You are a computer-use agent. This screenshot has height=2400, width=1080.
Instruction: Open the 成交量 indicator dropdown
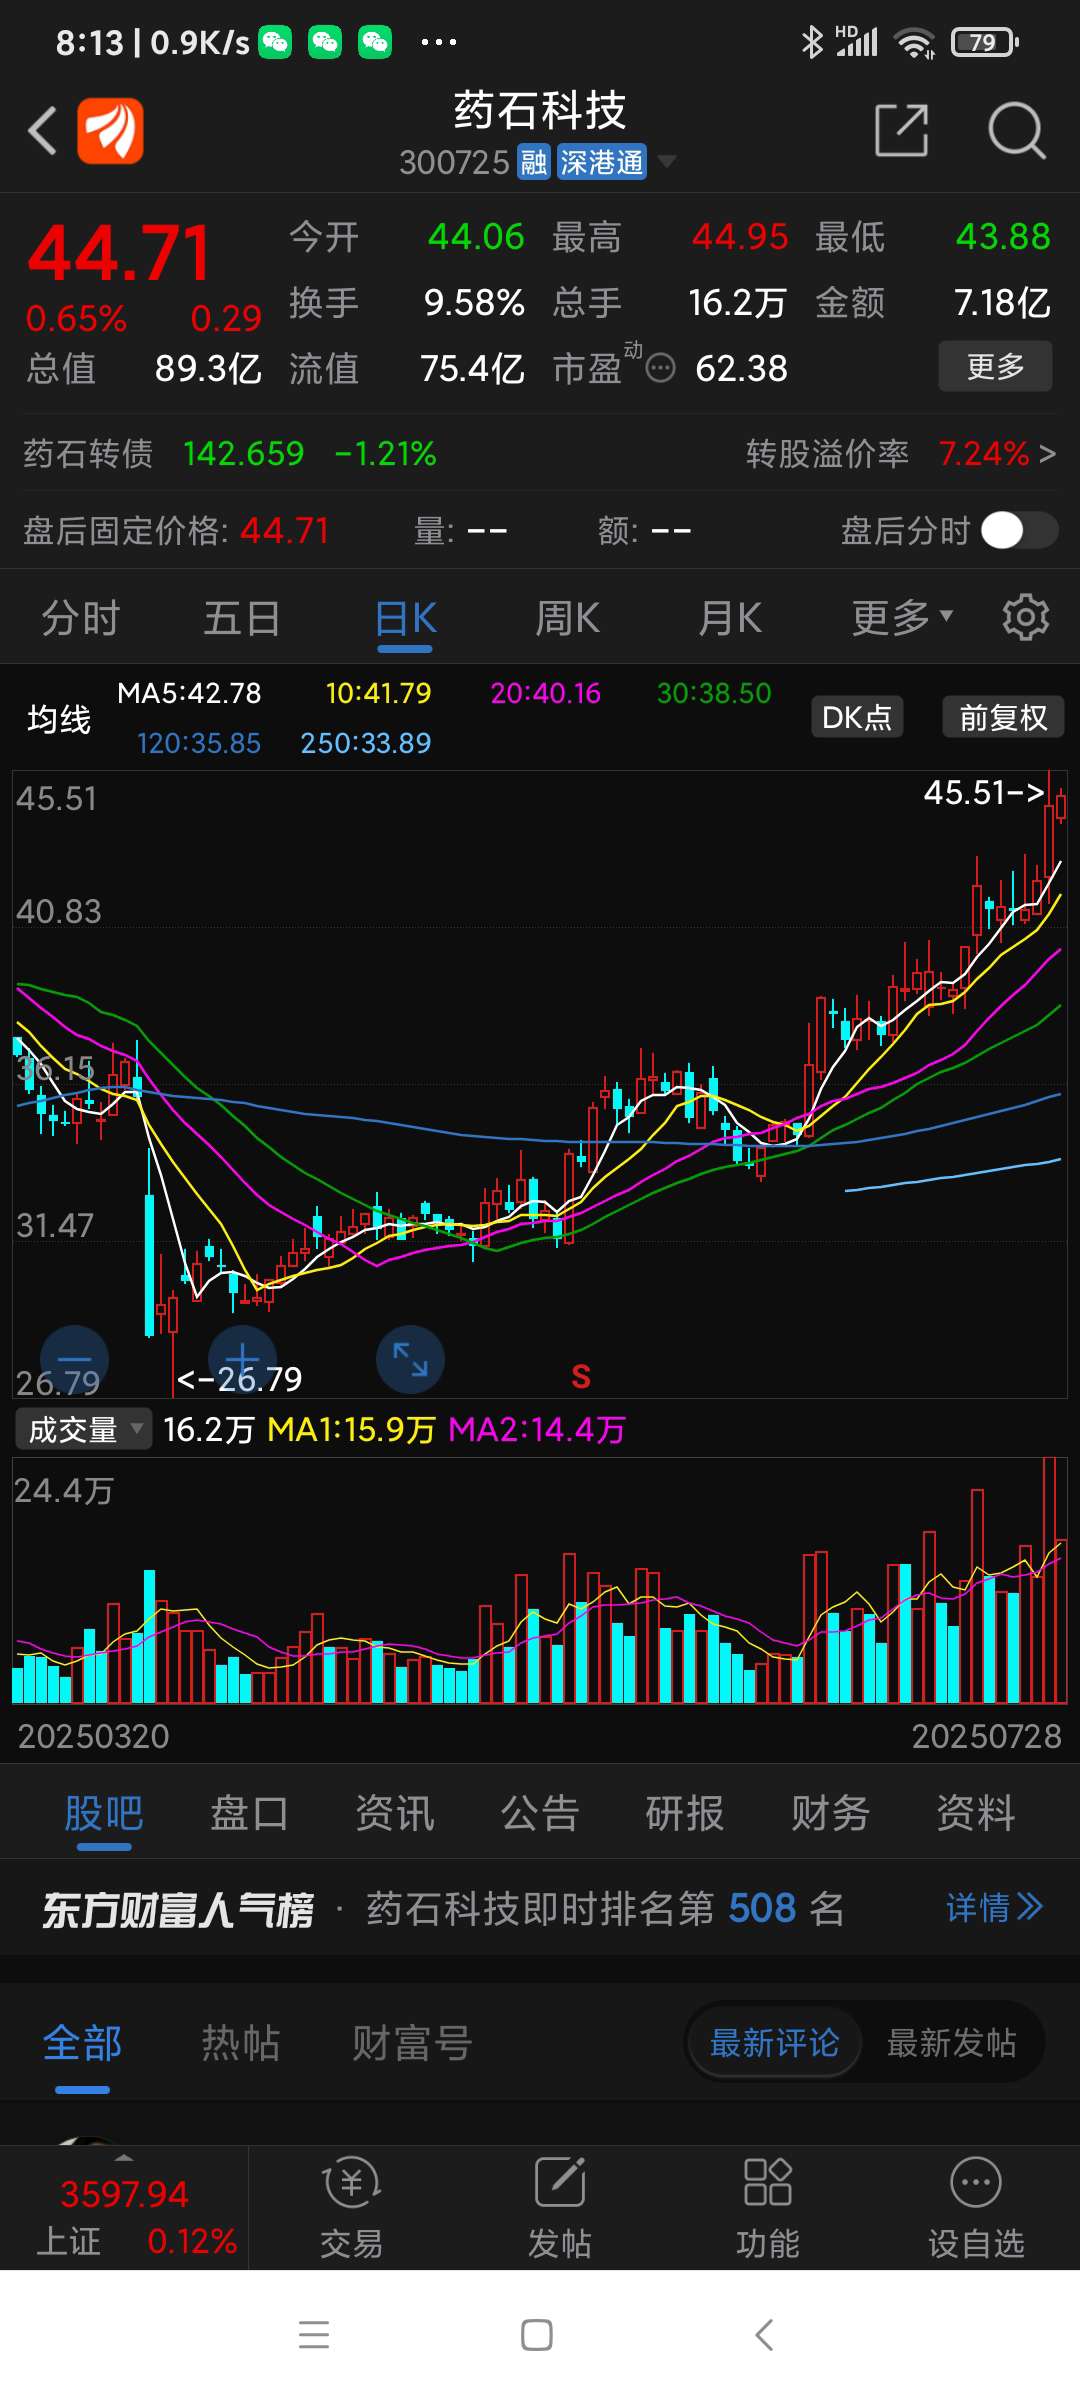pos(84,1429)
